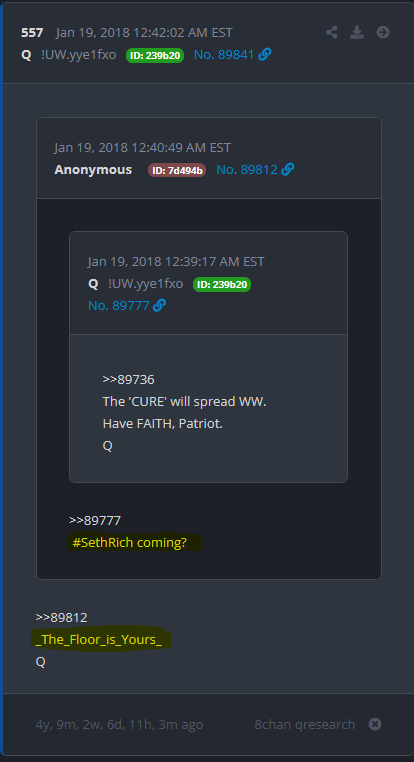Click the _The_Floor_is_Yours_ highlighted text
This screenshot has width=414, height=762.
tap(101, 640)
